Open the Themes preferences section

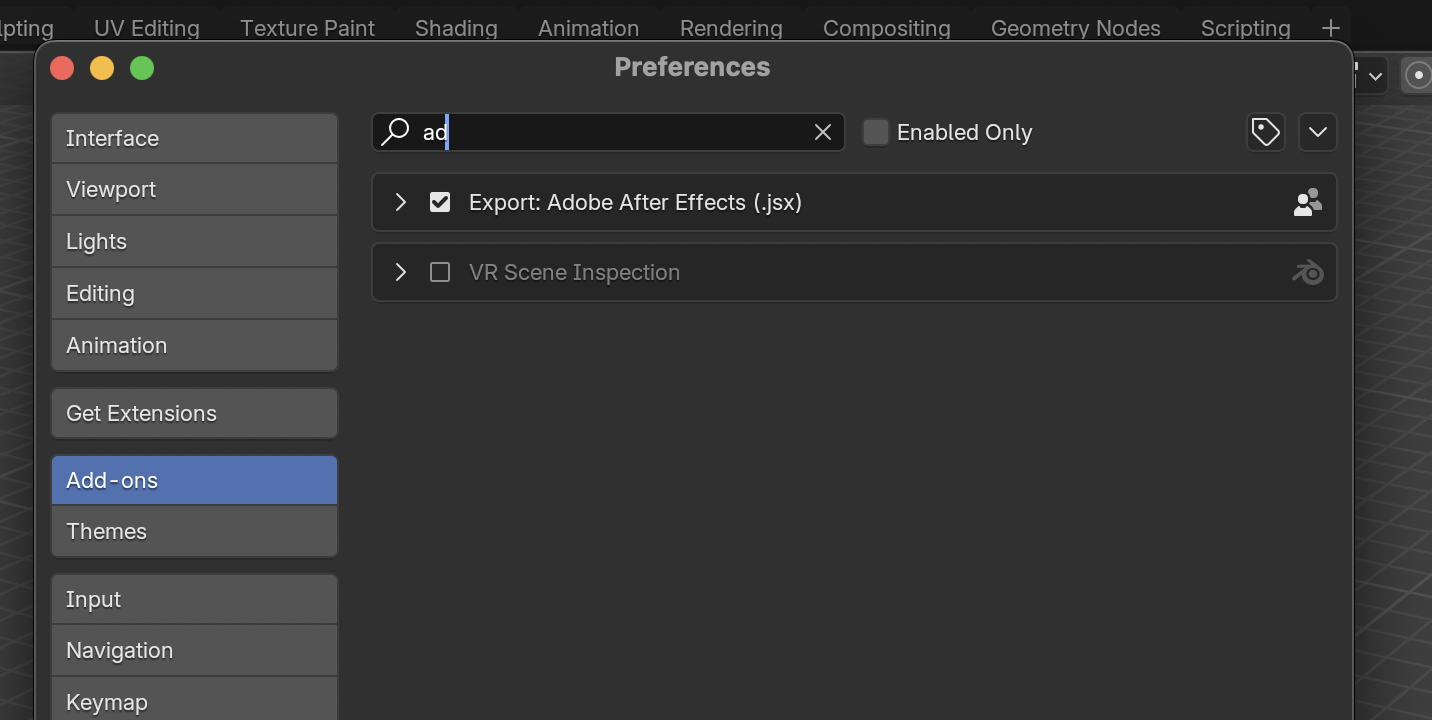[x=194, y=531]
